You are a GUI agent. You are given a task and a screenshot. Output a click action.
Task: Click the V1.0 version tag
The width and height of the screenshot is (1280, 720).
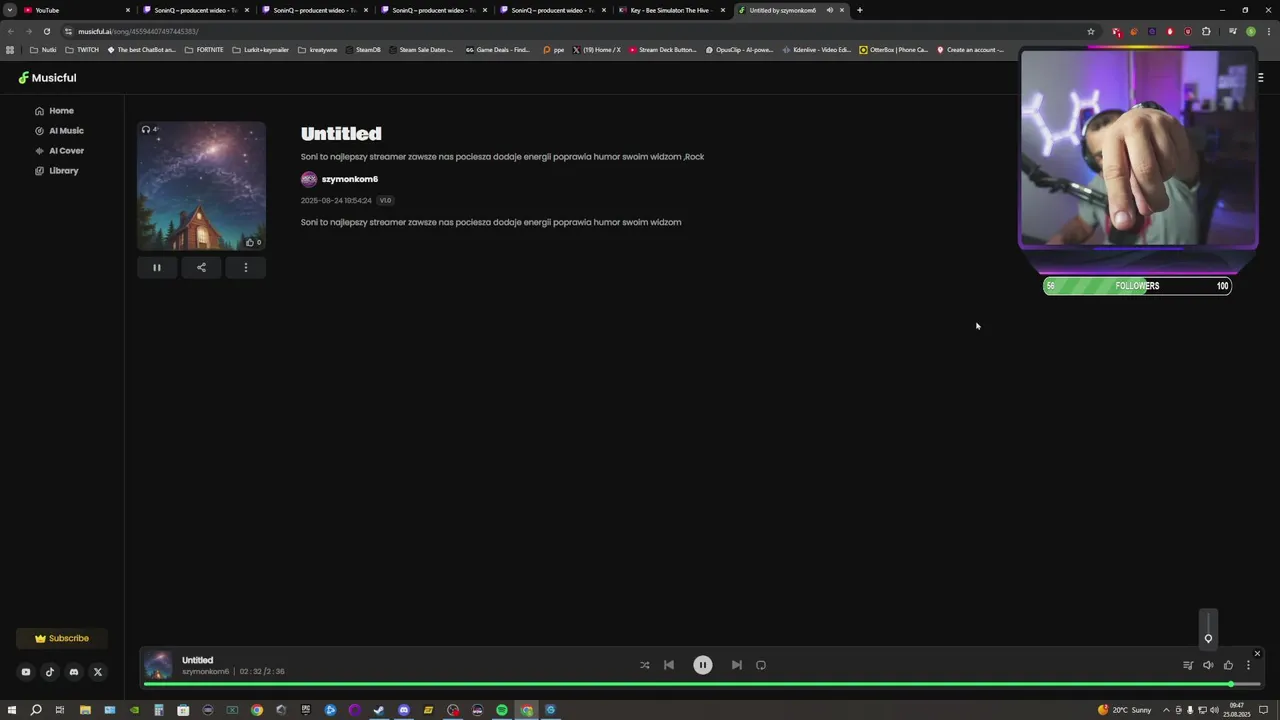point(385,200)
